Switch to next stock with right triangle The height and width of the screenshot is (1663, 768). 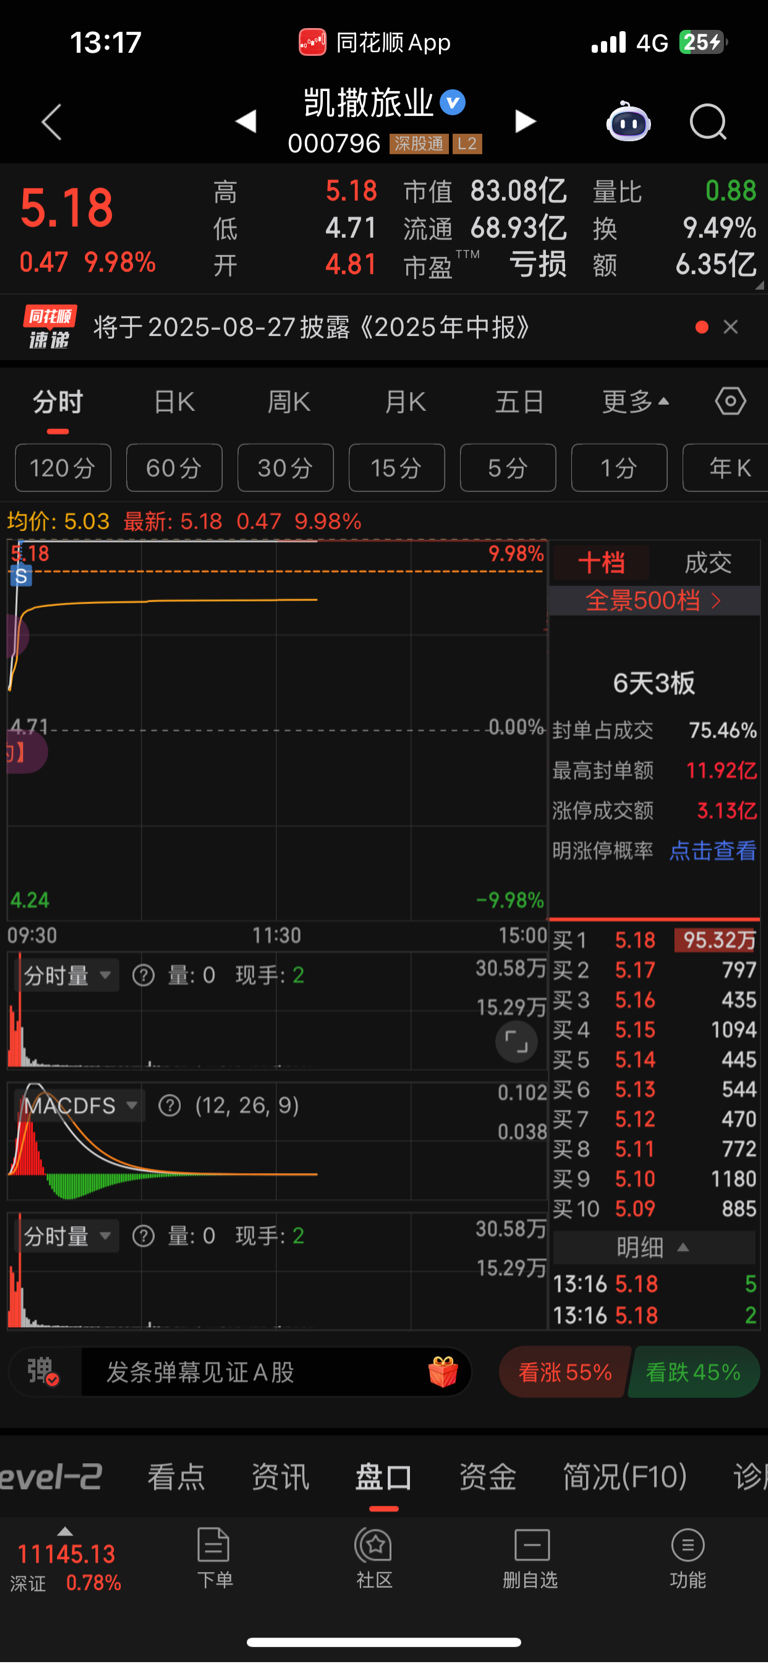click(x=525, y=122)
